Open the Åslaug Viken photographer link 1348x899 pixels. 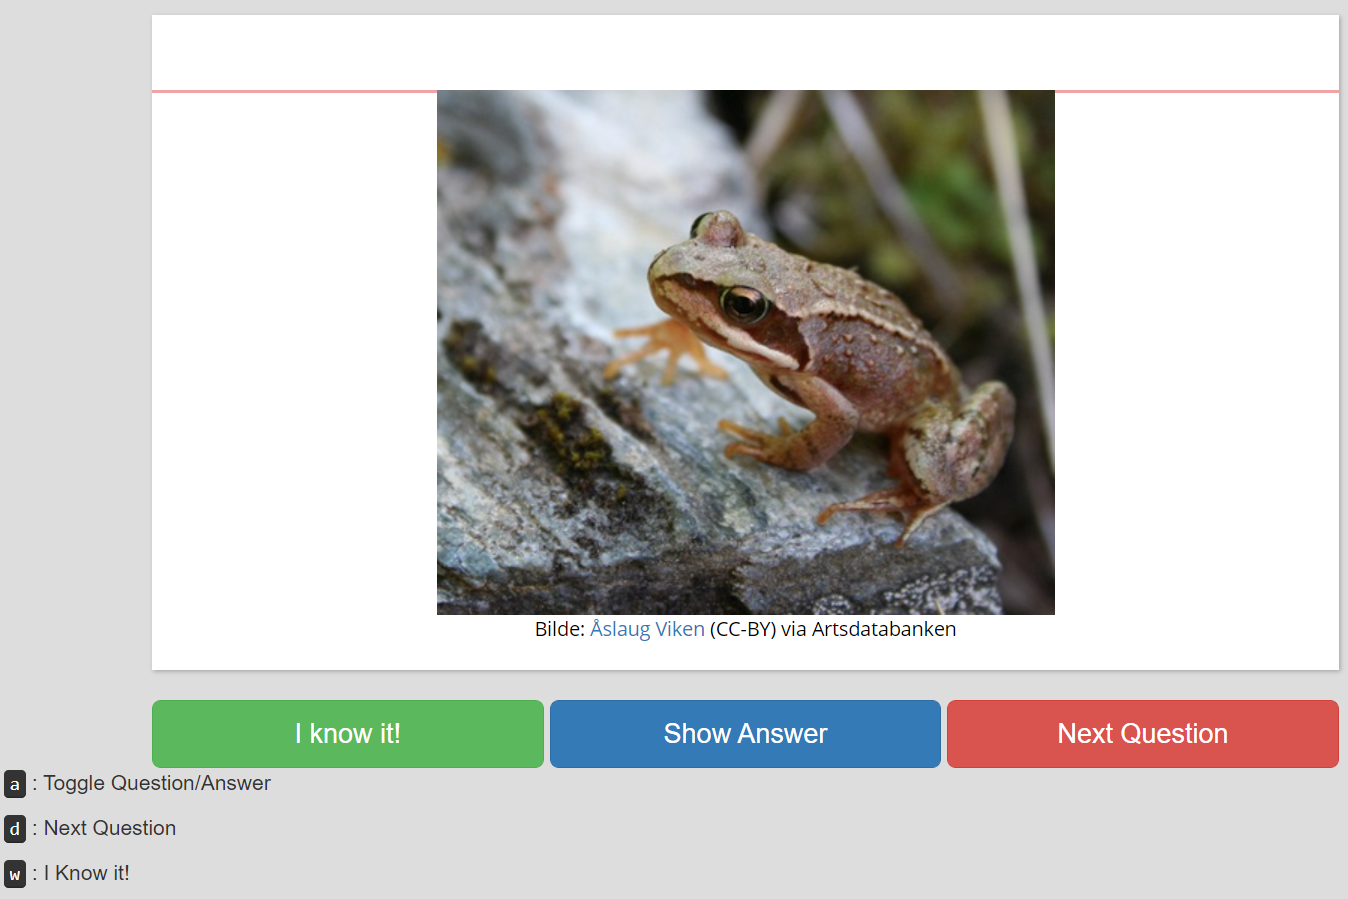pyautogui.click(x=647, y=629)
